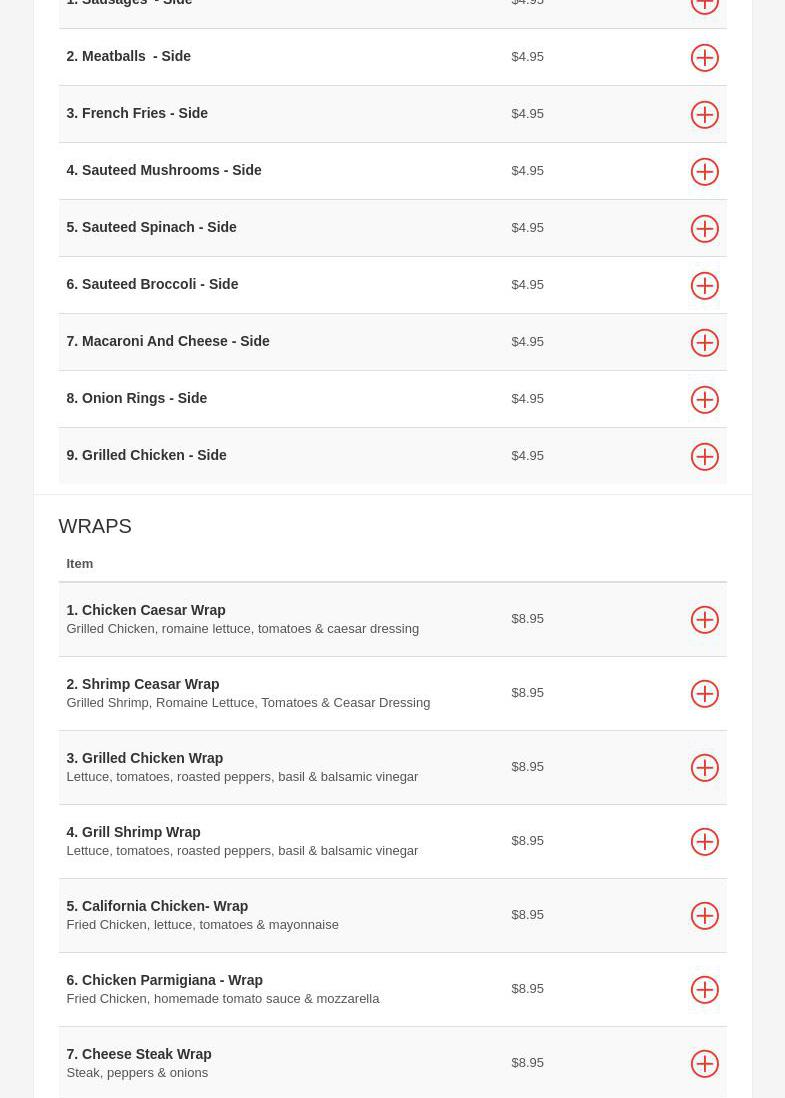
Task: Add Onion Rings side to cart
Action: (705, 400)
